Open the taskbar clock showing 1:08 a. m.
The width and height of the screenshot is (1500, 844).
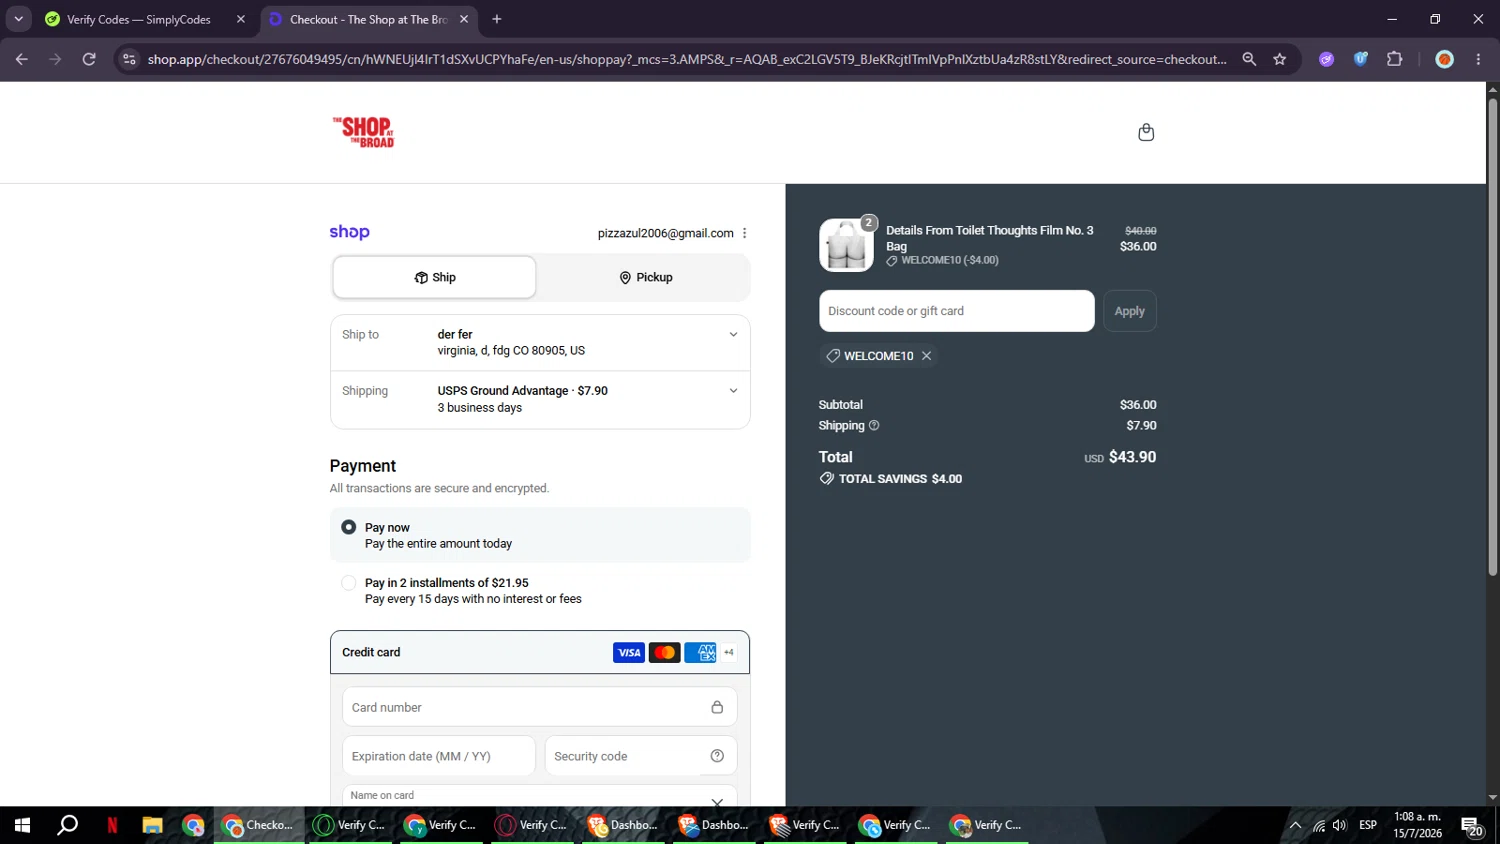click(1418, 825)
